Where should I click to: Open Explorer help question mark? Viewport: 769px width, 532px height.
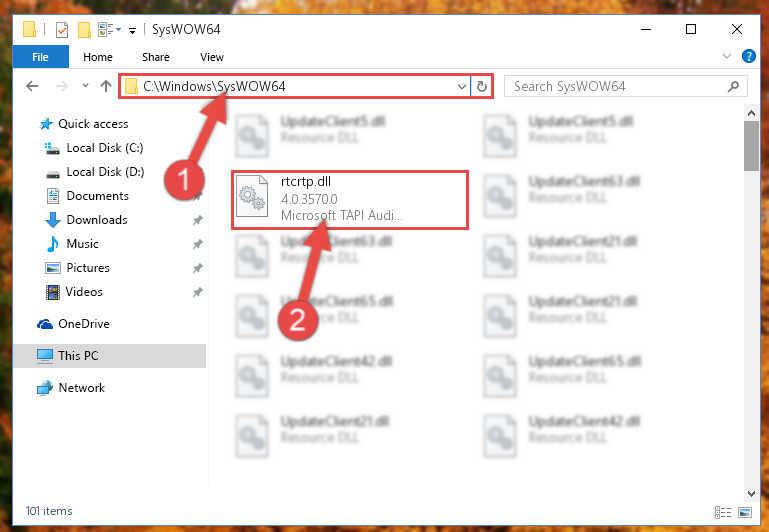[748, 56]
